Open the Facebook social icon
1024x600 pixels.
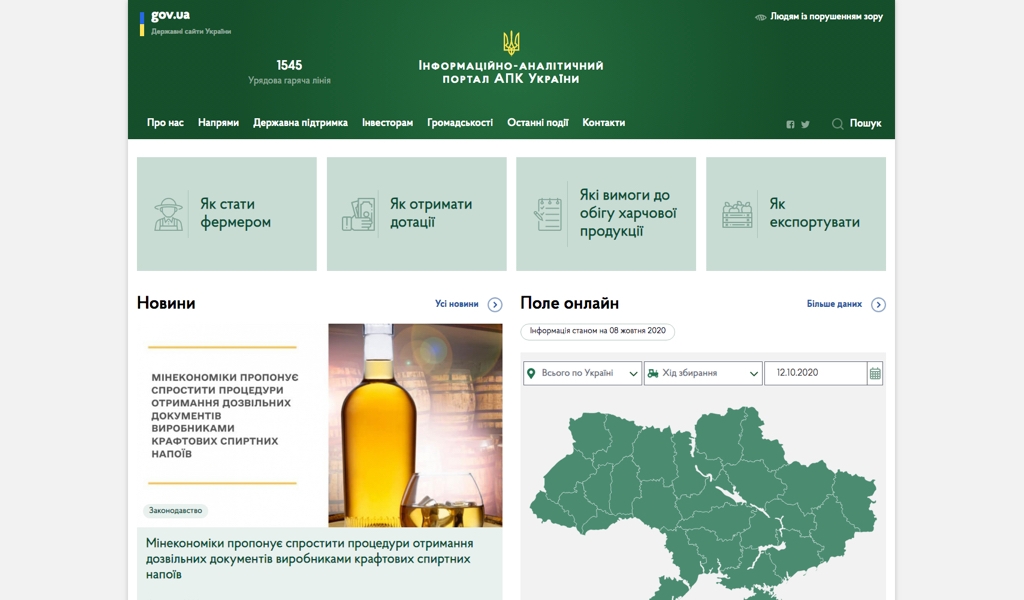click(790, 124)
